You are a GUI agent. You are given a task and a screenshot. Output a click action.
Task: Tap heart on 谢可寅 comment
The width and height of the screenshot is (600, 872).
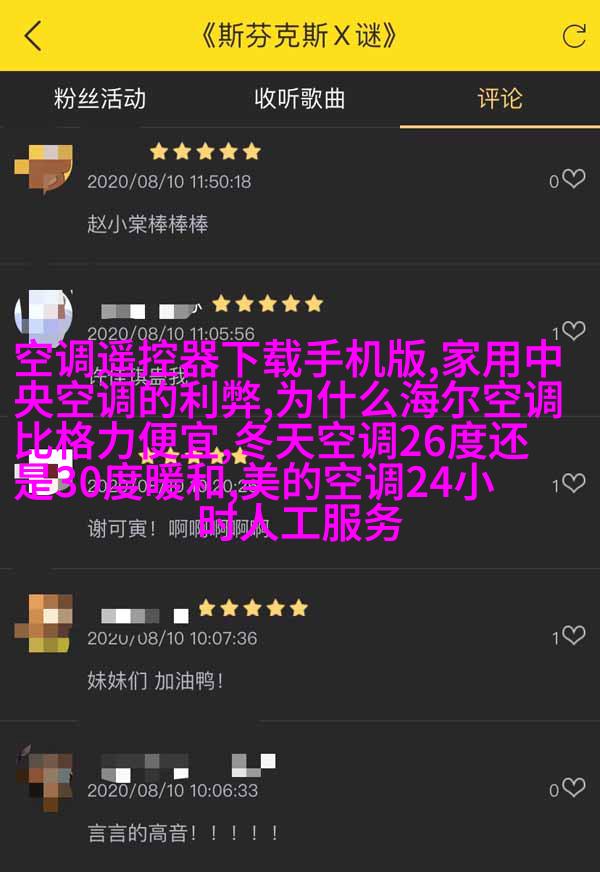tap(574, 483)
